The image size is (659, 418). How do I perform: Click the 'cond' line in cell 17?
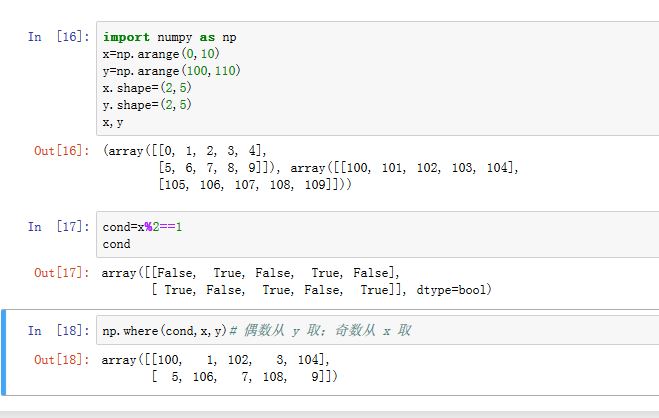(x=116, y=244)
